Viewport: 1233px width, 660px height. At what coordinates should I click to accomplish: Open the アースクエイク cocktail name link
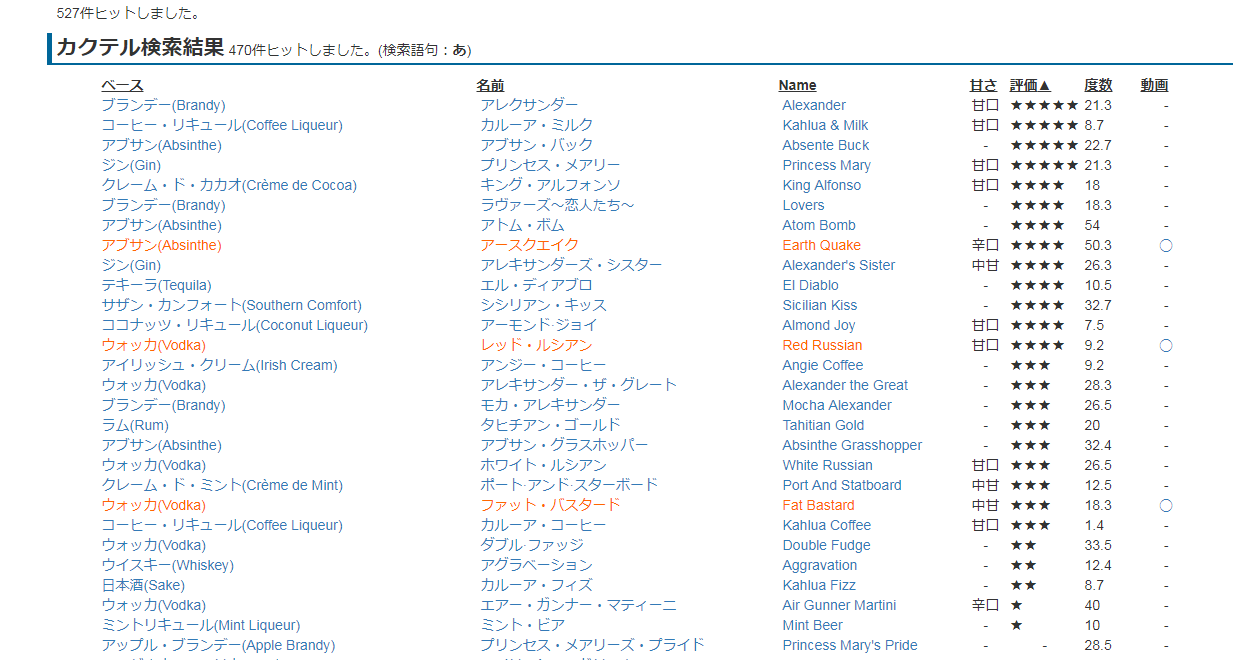[529, 245]
